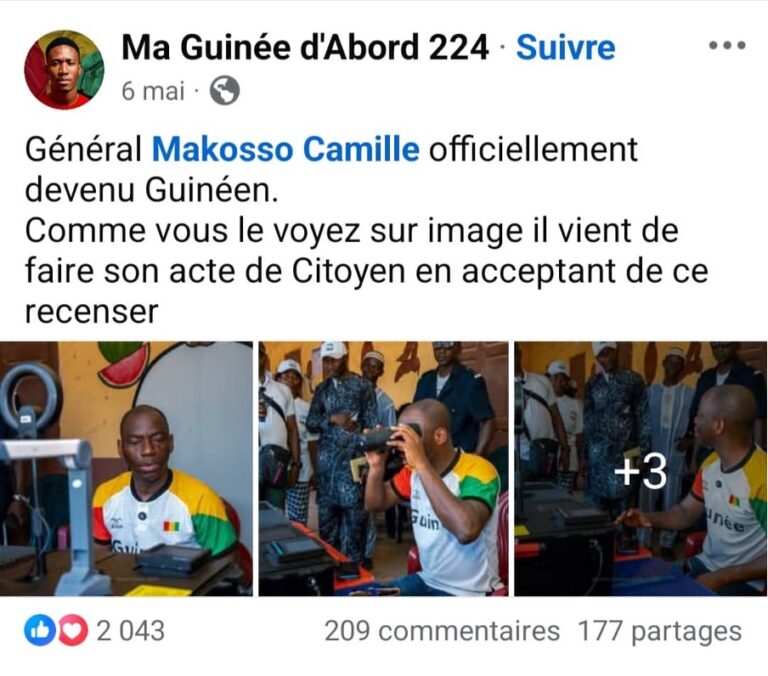
Task: Click the blue thumbs-up reaction icon
Action: click(40, 630)
